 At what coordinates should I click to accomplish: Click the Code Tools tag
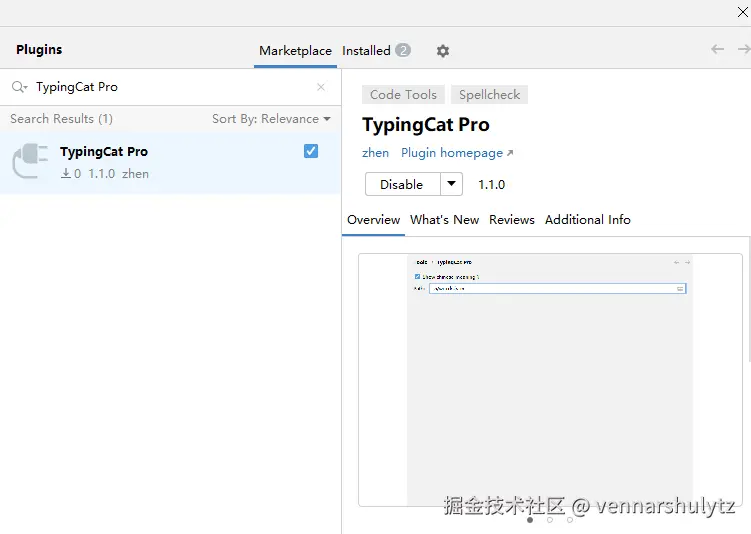(x=403, y=95)
